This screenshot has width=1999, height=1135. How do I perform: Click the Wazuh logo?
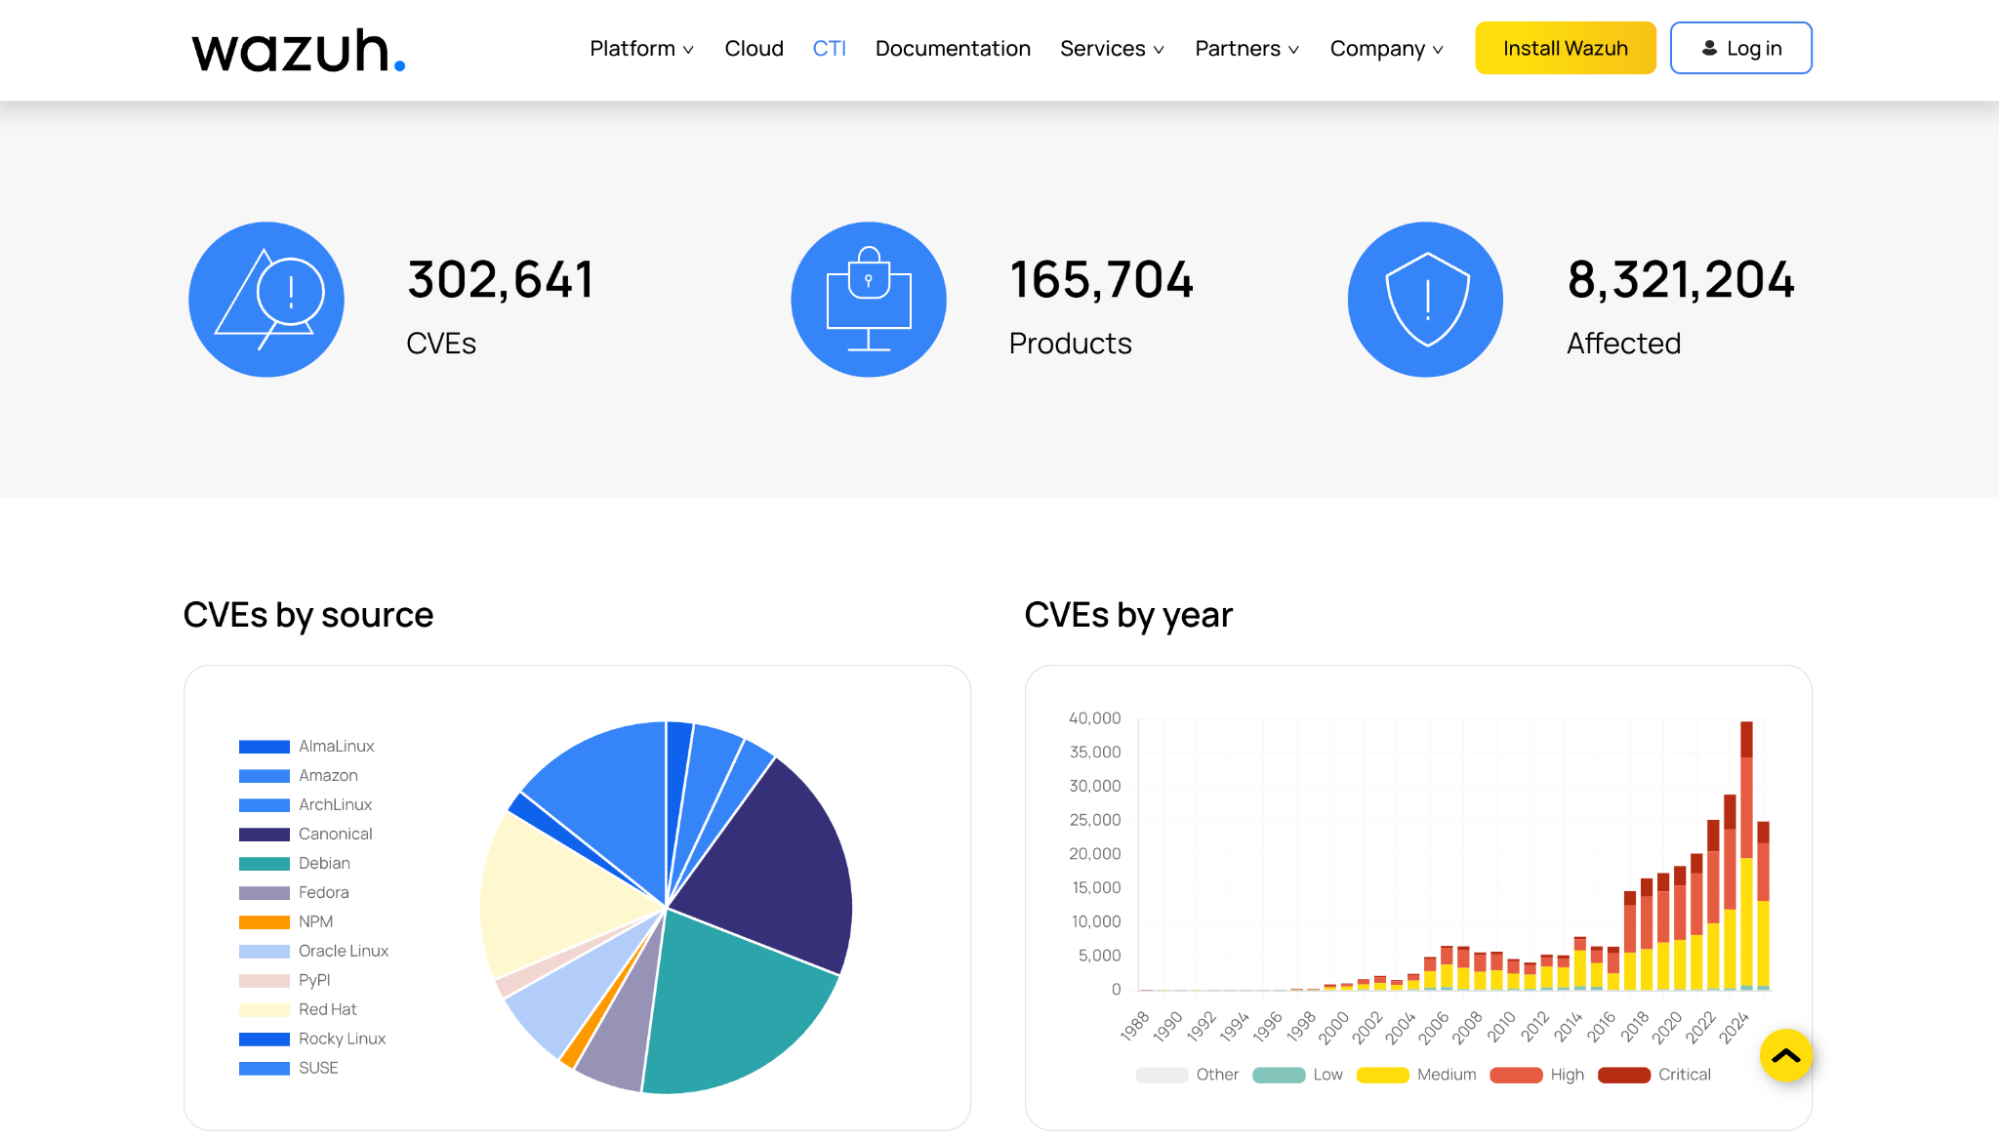point(298,50)
